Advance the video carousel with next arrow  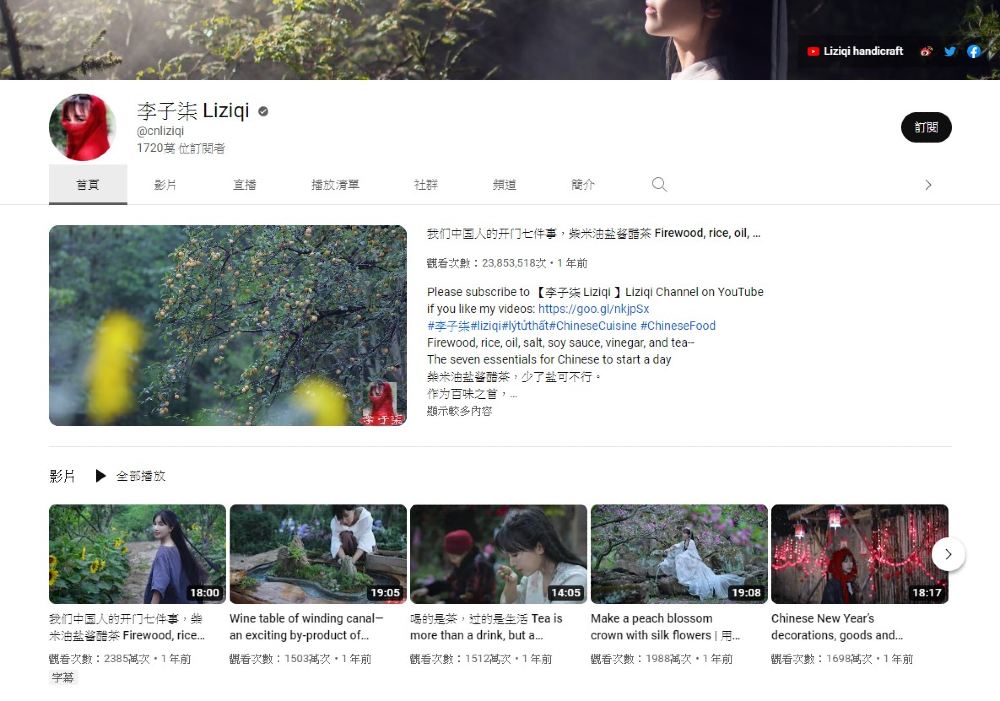948,554
